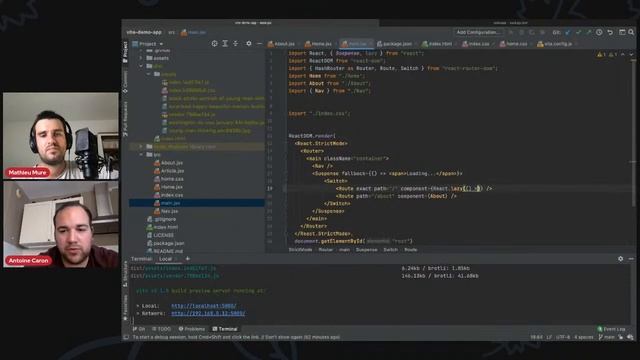Switch to the home.css editor tab
Image resolution: width=640 pixels, height=360 pixels.
[514, 44]
